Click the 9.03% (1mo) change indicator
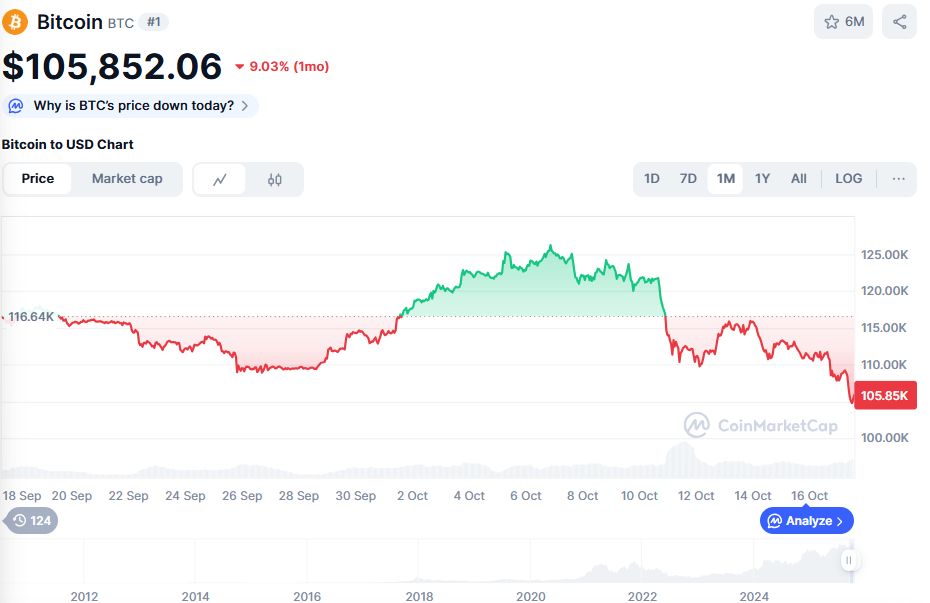Viewport: 930px width, 603px height. point(282,66)
